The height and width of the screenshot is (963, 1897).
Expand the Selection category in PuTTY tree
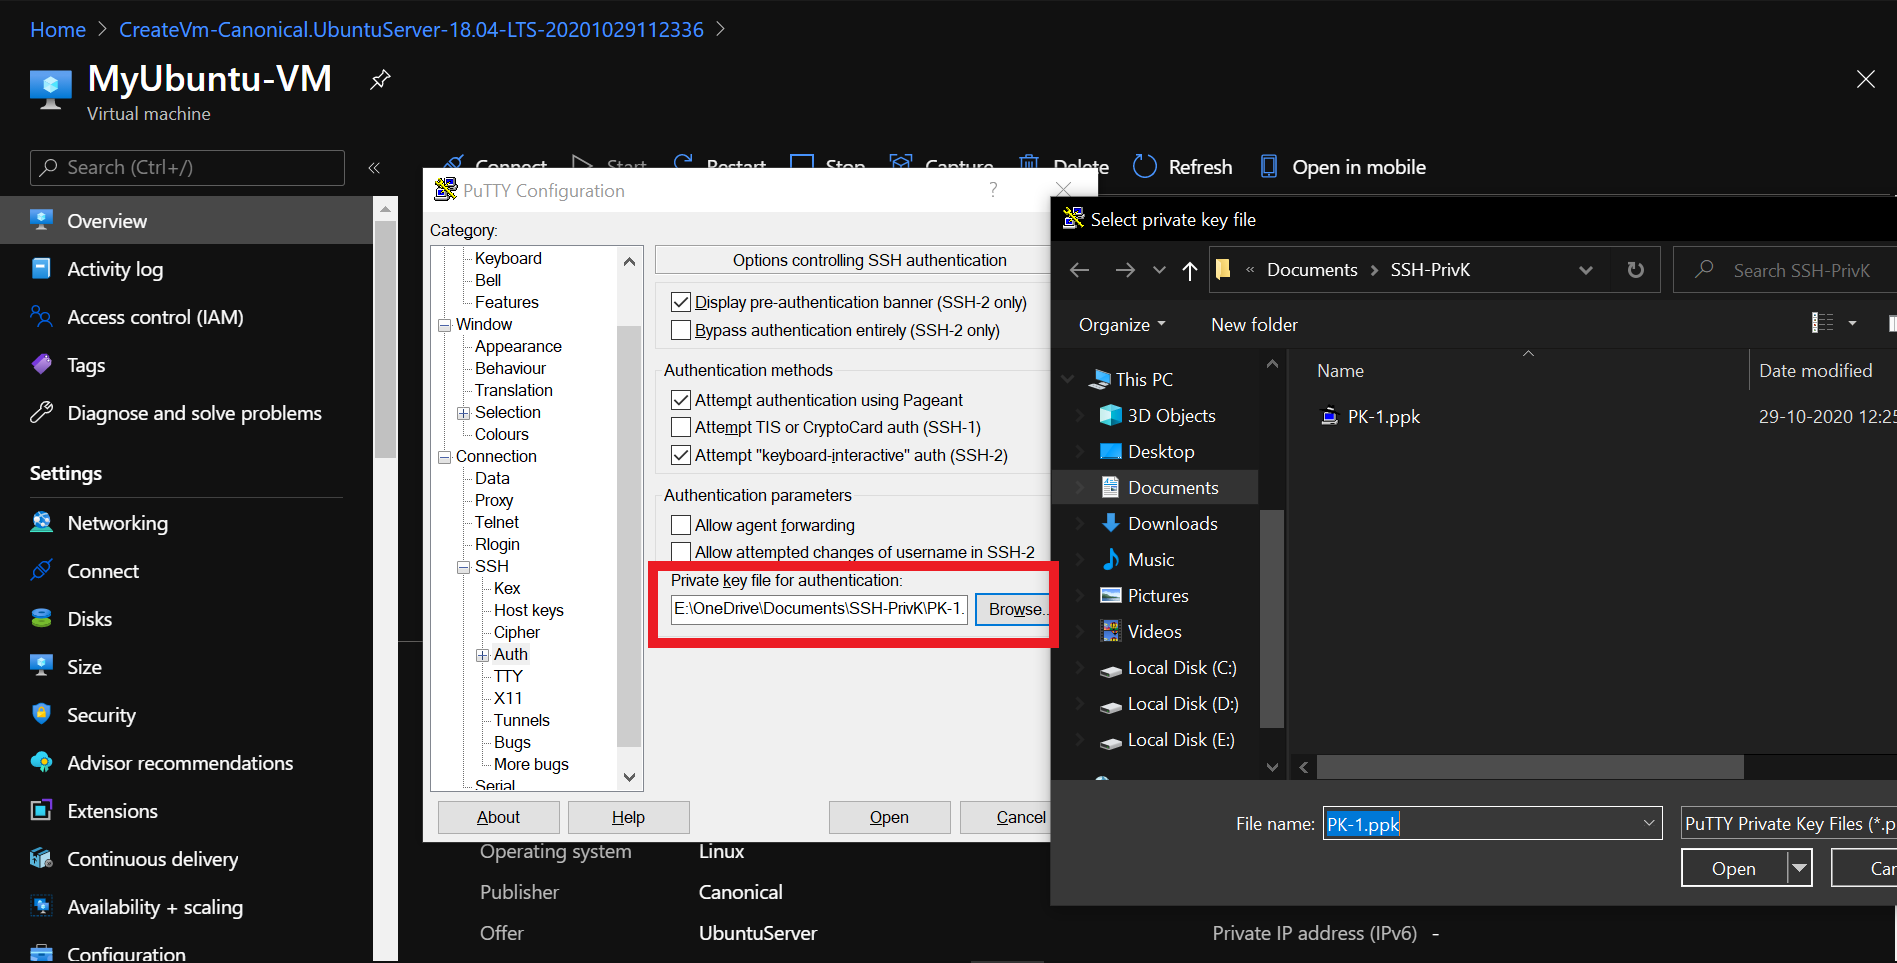[x=463, y=413]
